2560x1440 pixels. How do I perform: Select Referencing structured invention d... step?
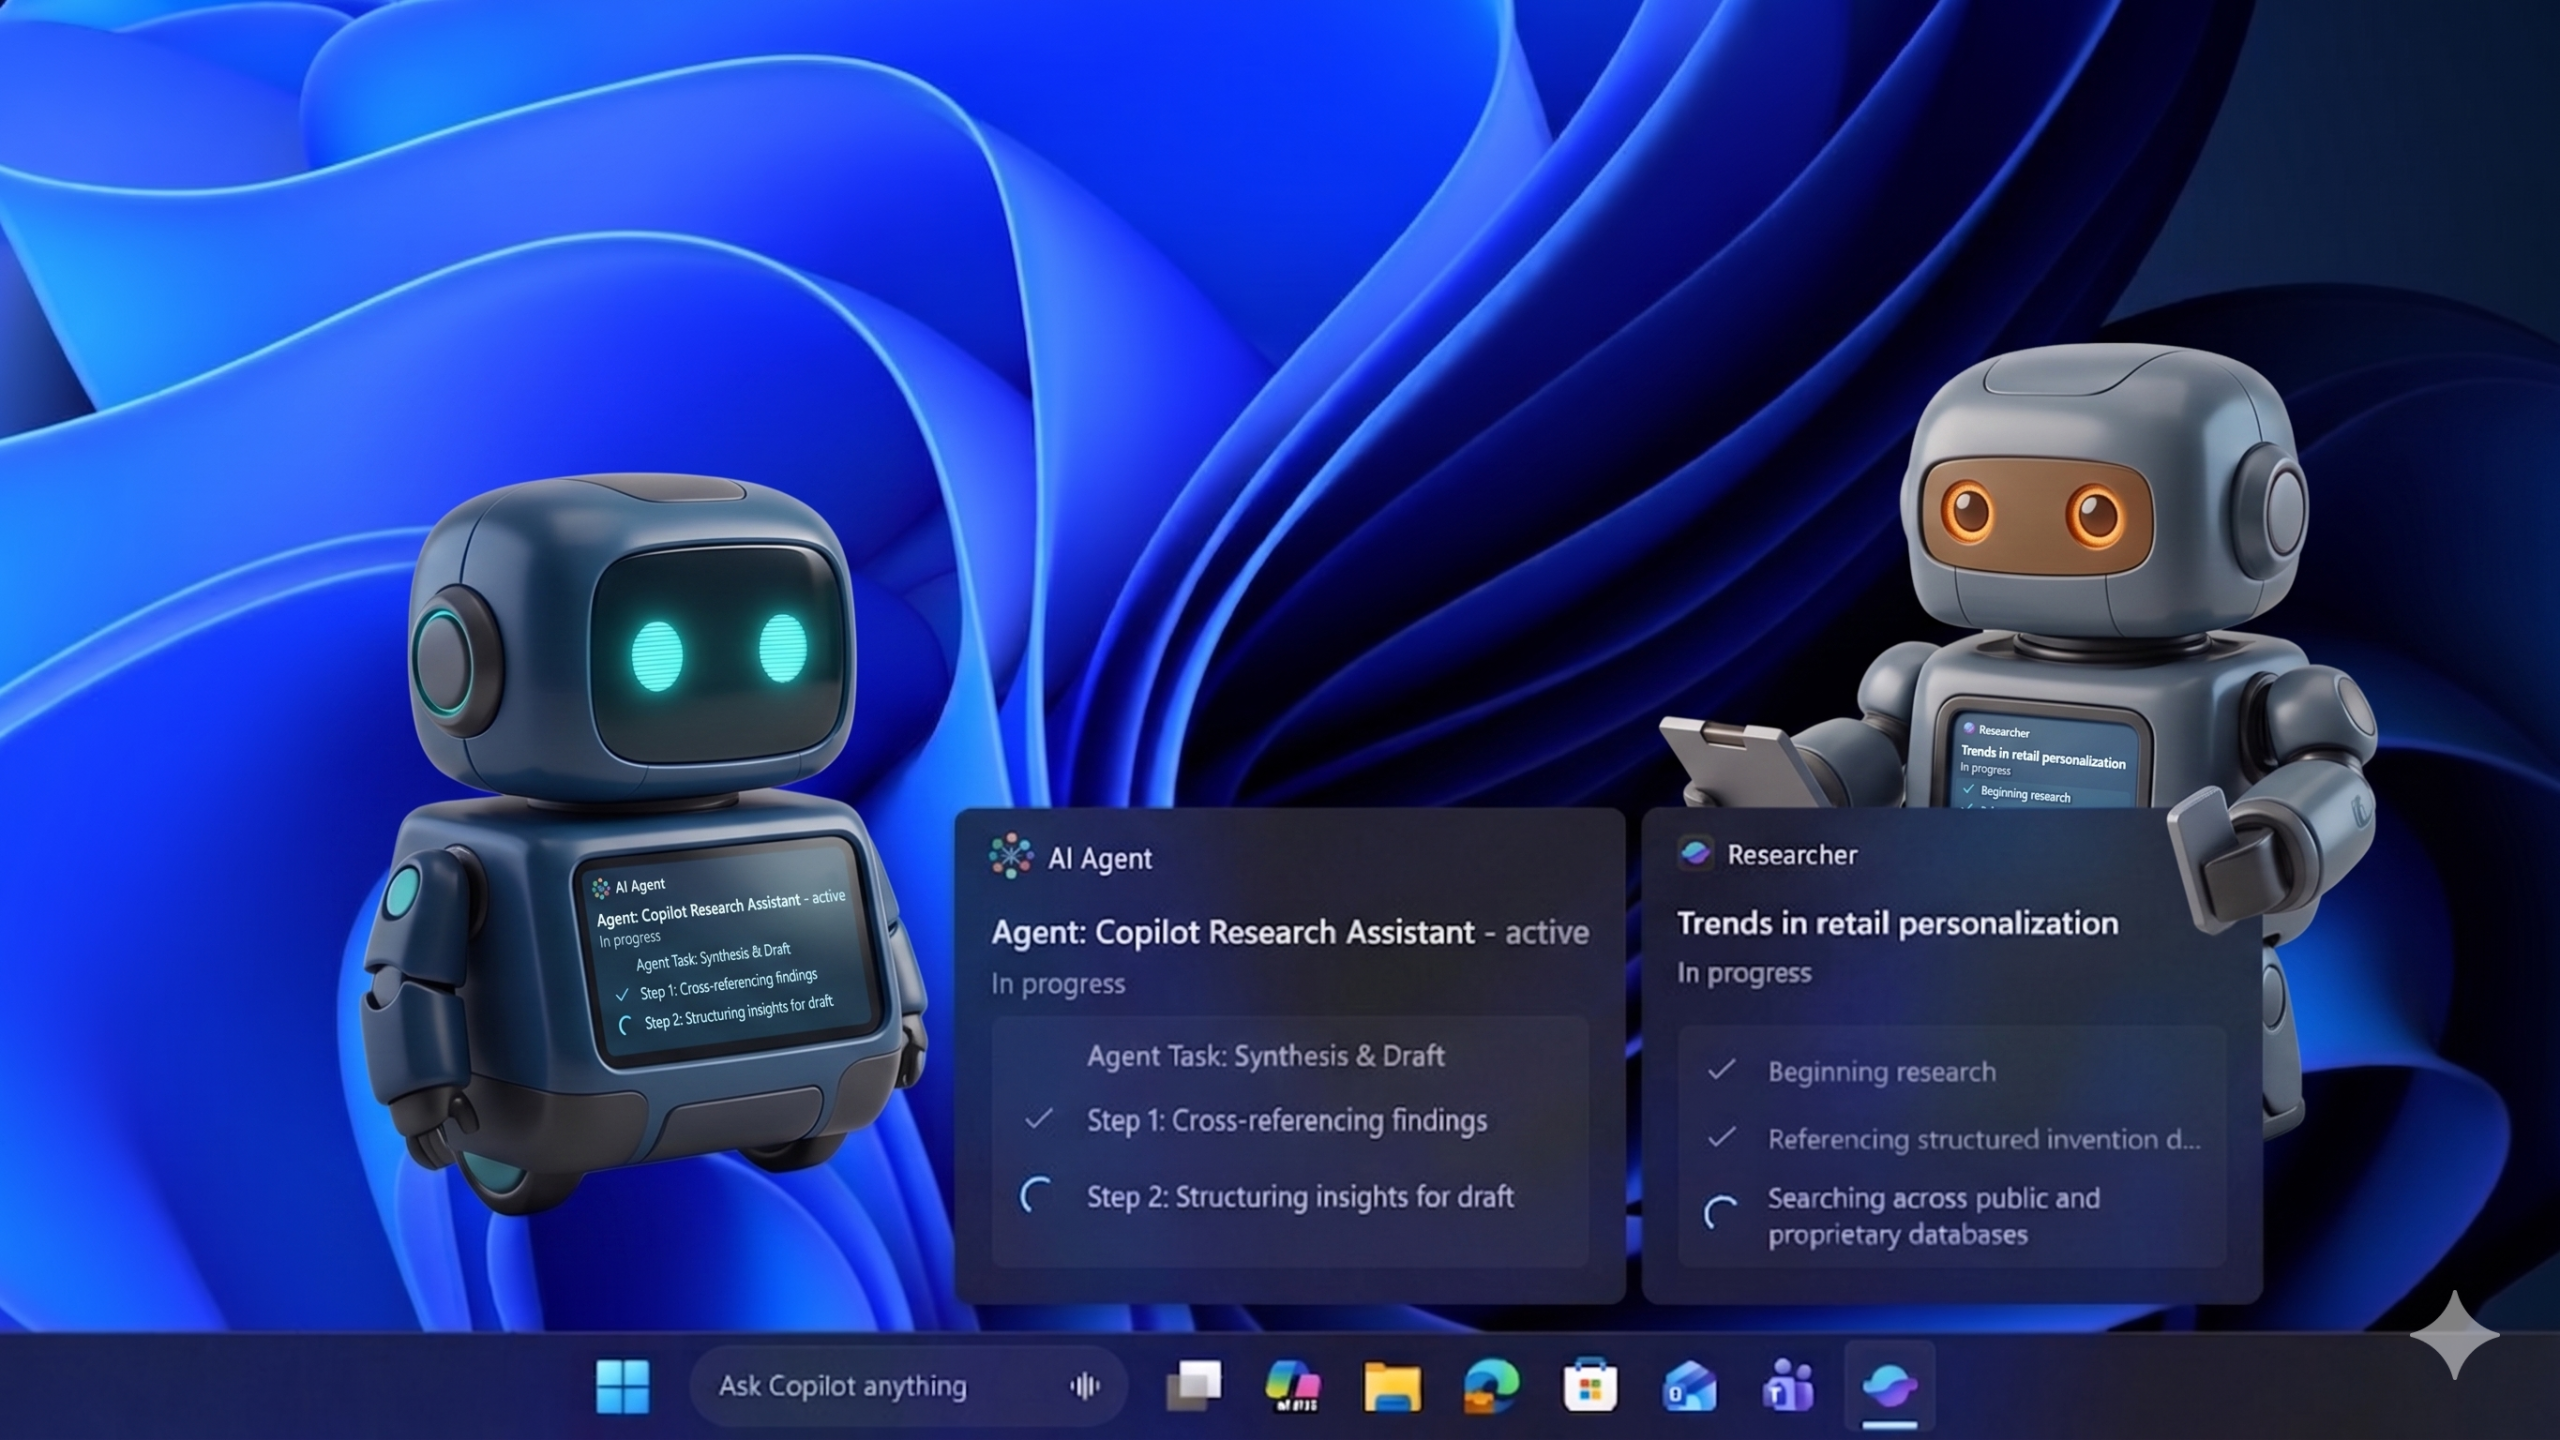coord(1984,1139)
